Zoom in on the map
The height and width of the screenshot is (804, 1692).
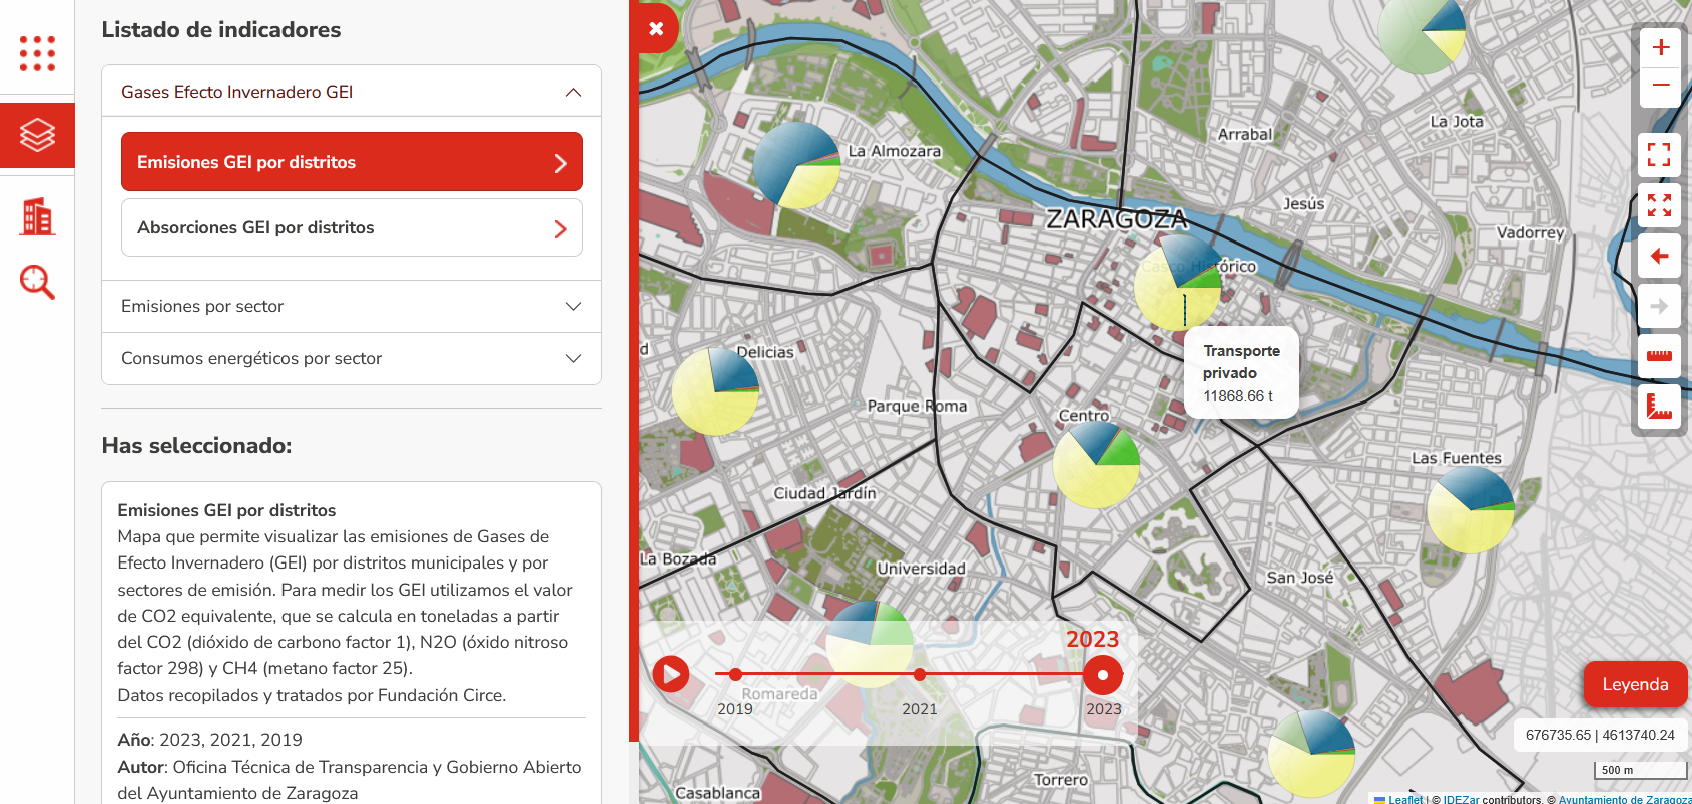click(x=1661, y=47)
